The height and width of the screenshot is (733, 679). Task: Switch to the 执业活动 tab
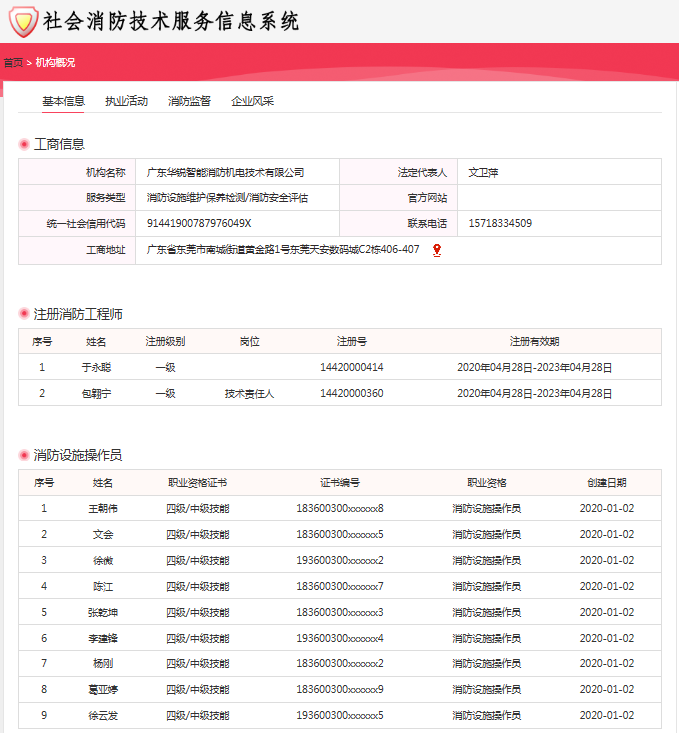(126, 101)
